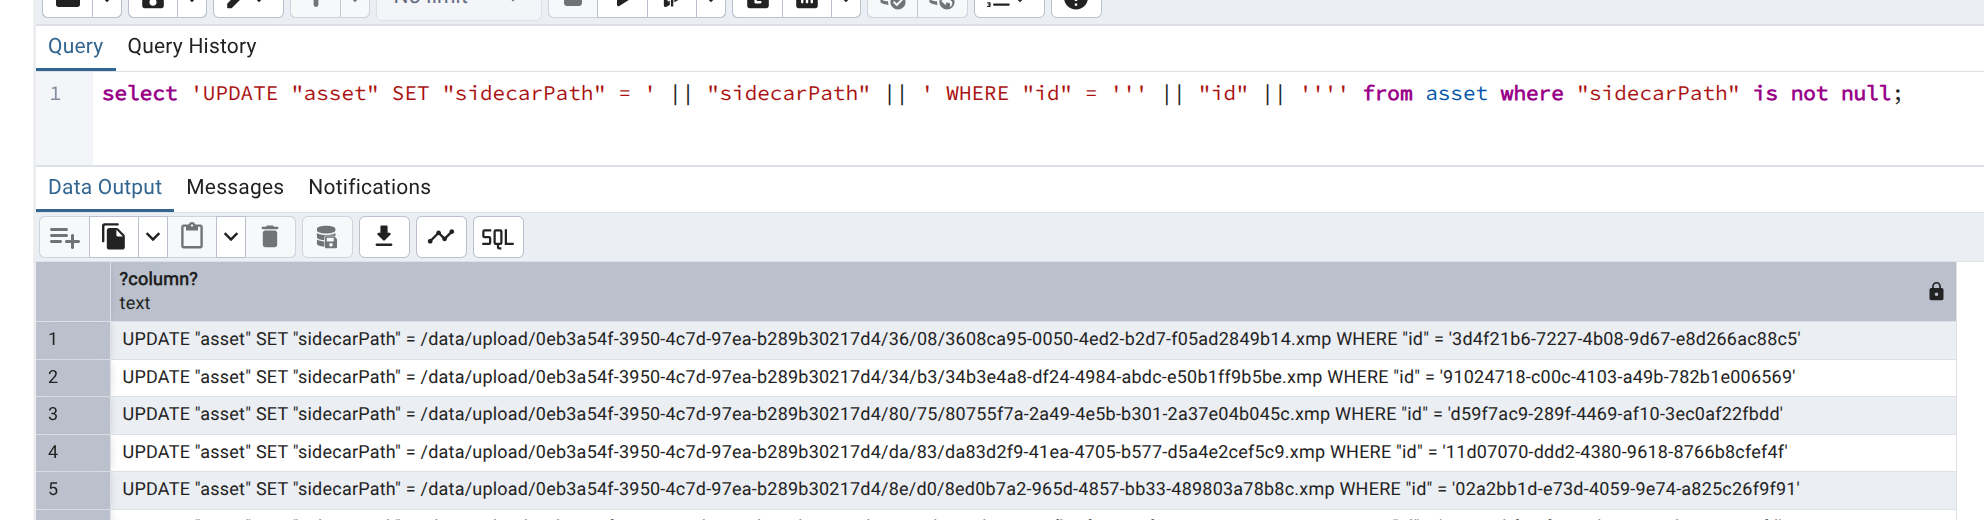Open the Query History tab

click(192, 46)
